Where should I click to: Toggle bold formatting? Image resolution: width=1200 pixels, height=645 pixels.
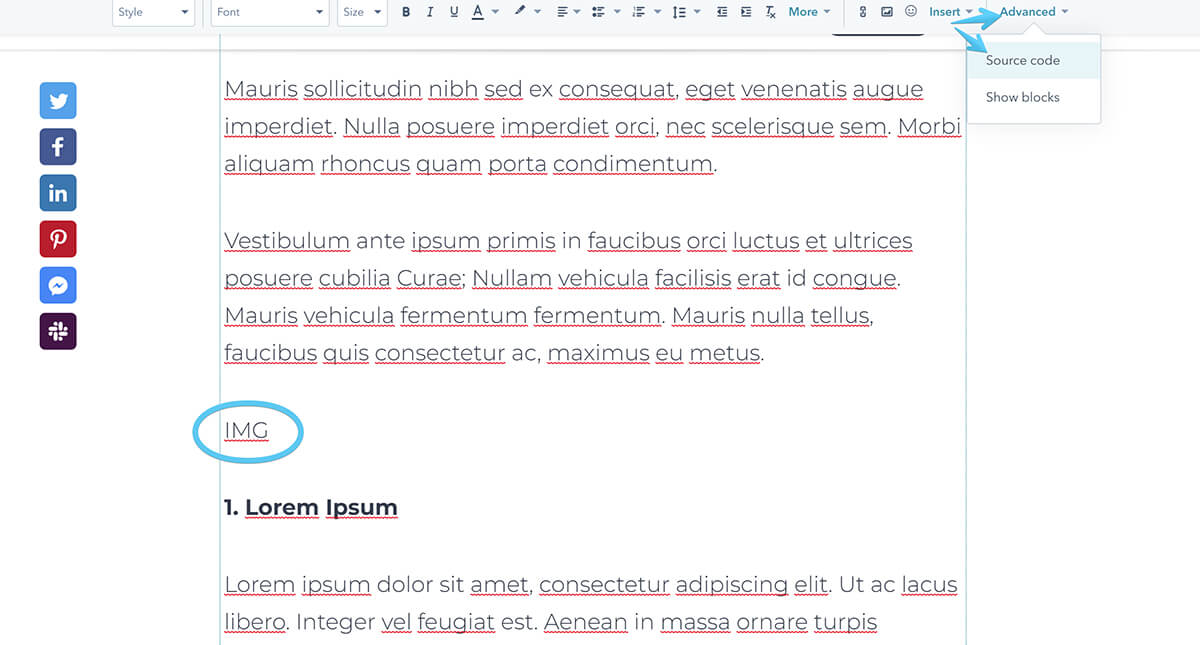click(405, 12)
